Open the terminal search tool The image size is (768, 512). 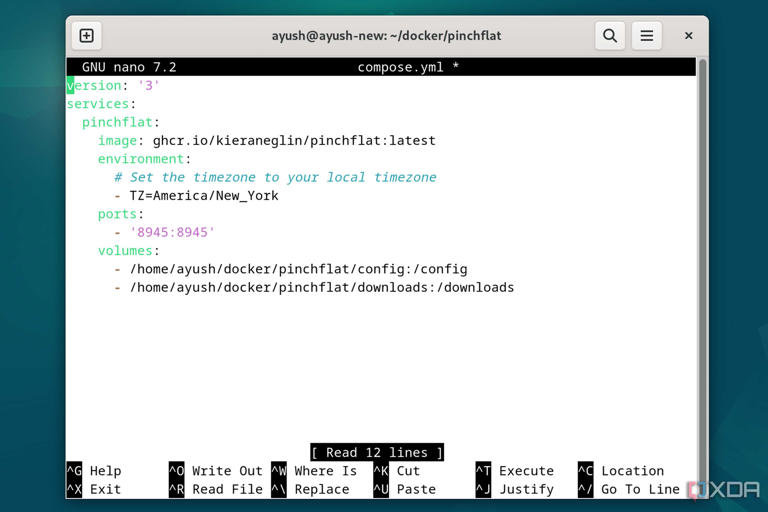pyautogui.click(x=610, y=36)
